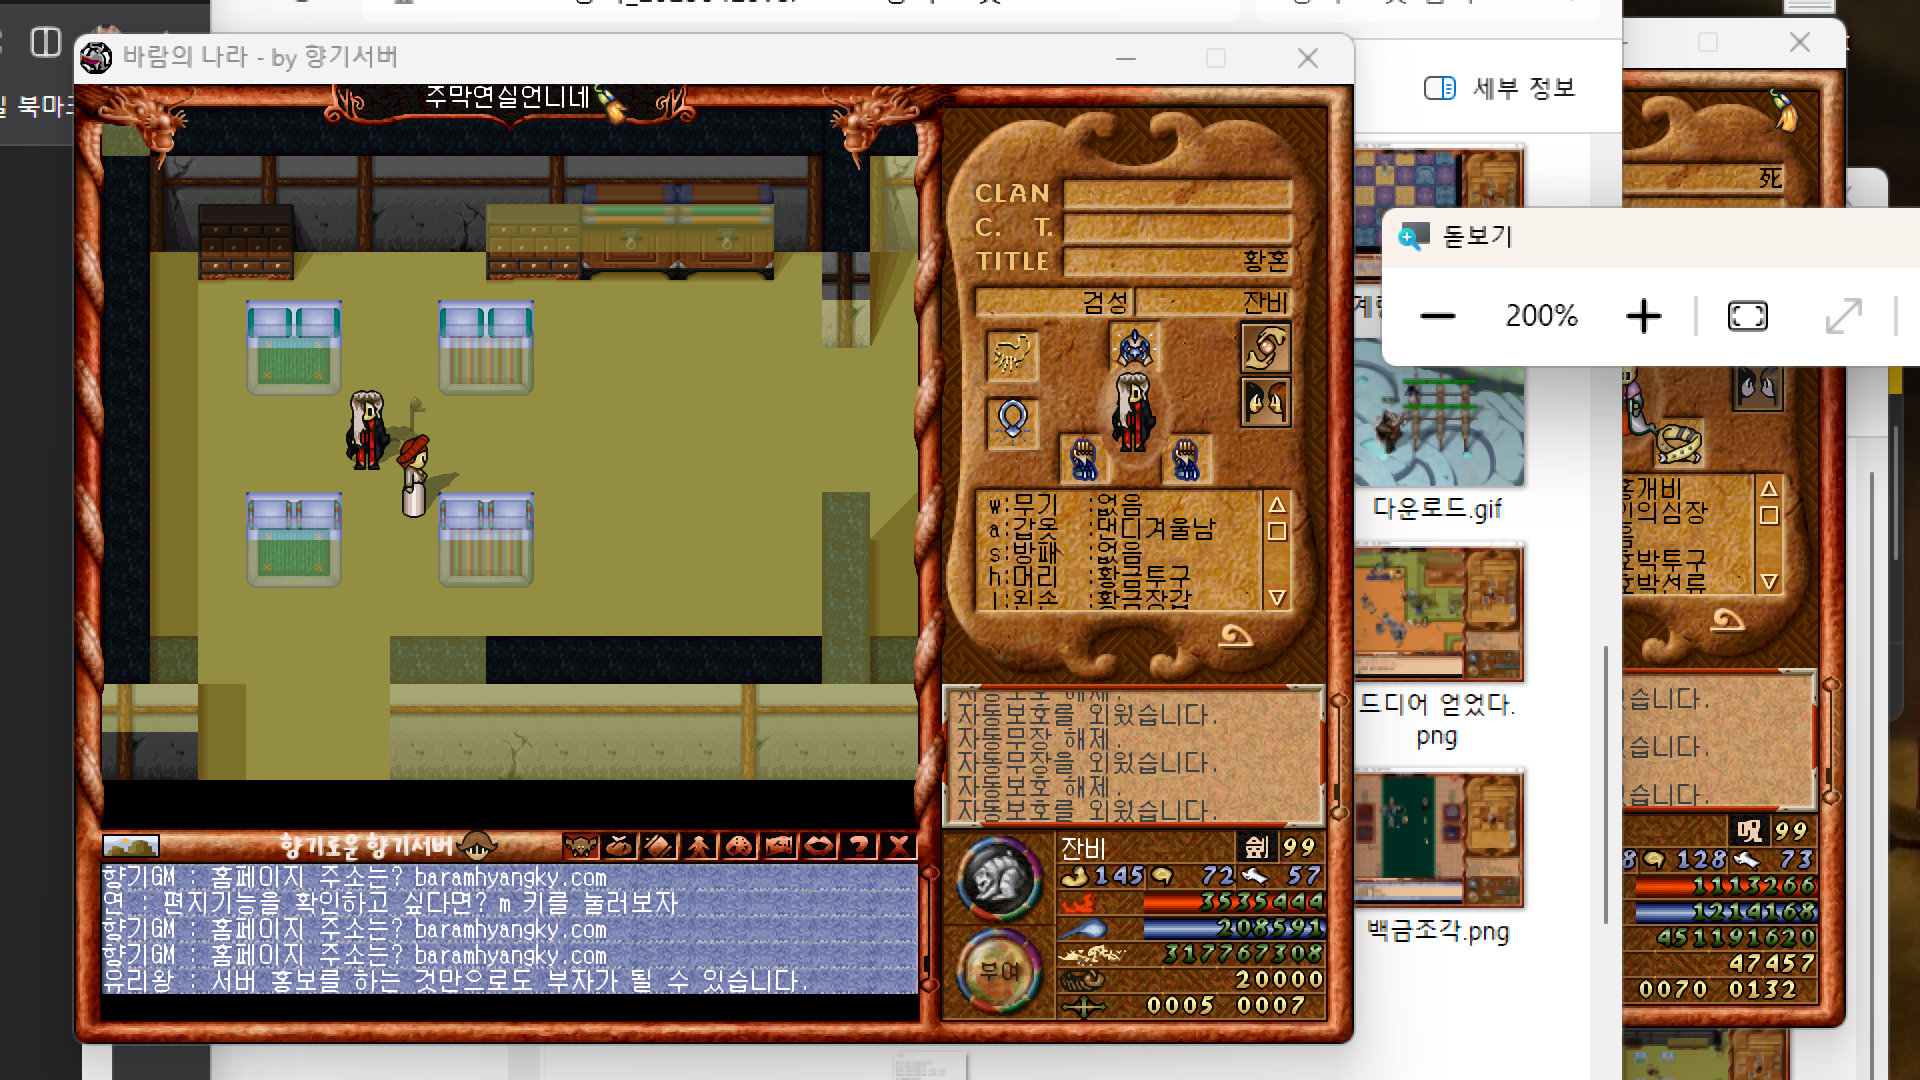Click the 부여 round orb button
1920x1080 pixels.
coord(998,970)
